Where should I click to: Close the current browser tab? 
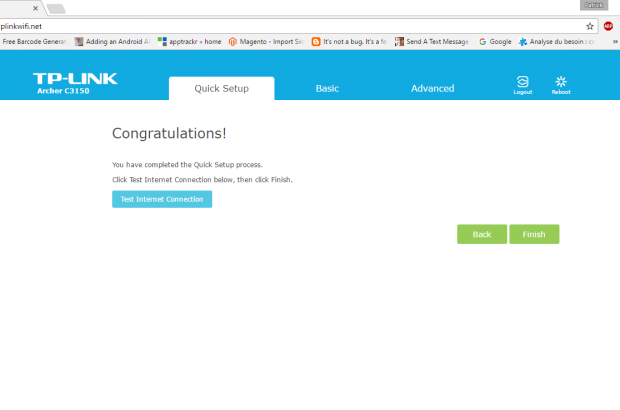point(36,8)
